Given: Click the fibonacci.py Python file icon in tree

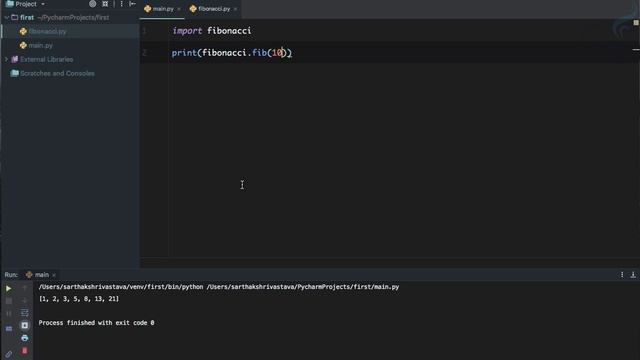Looking at the screenshot, I should 23,31.
